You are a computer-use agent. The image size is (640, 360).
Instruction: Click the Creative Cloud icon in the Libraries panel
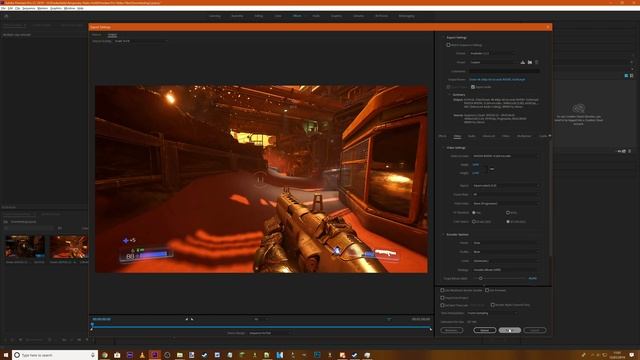[x=578, y=108]
